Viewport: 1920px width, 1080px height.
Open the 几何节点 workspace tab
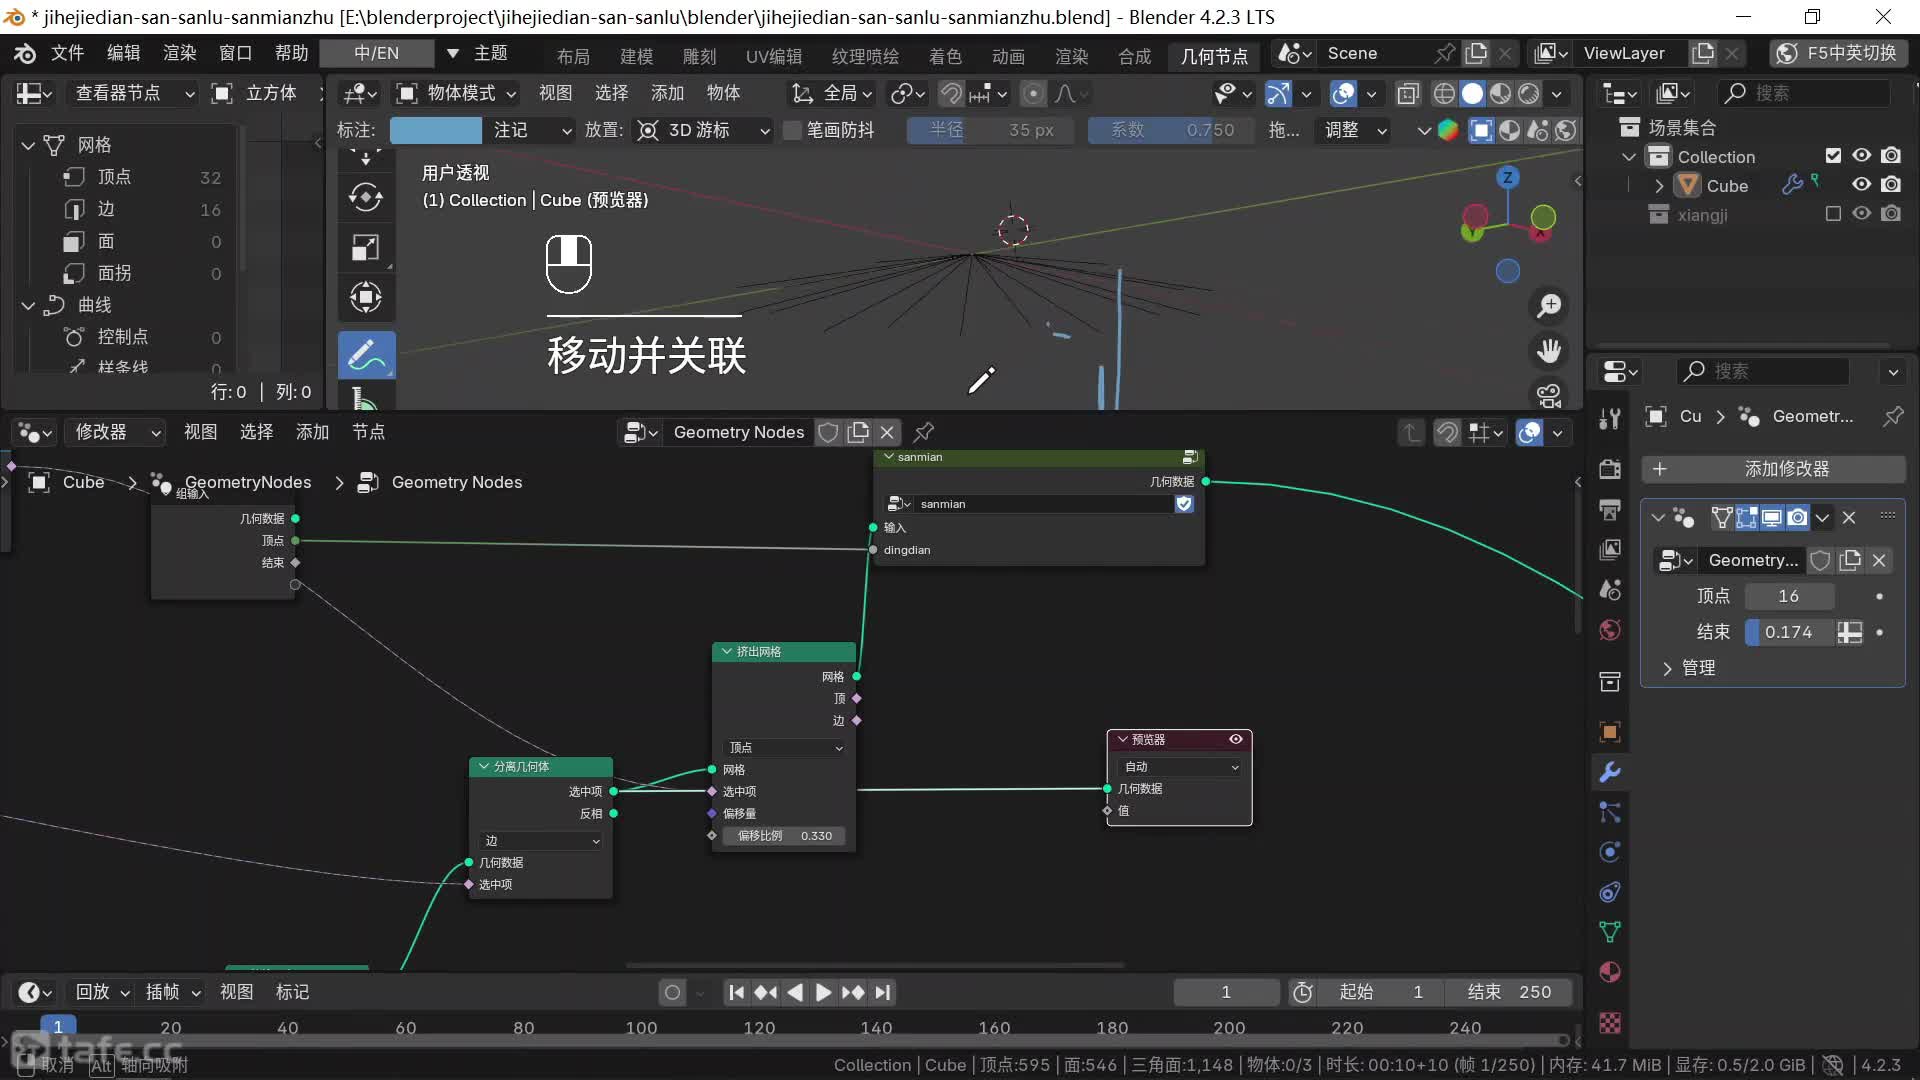click(1213, 55)
